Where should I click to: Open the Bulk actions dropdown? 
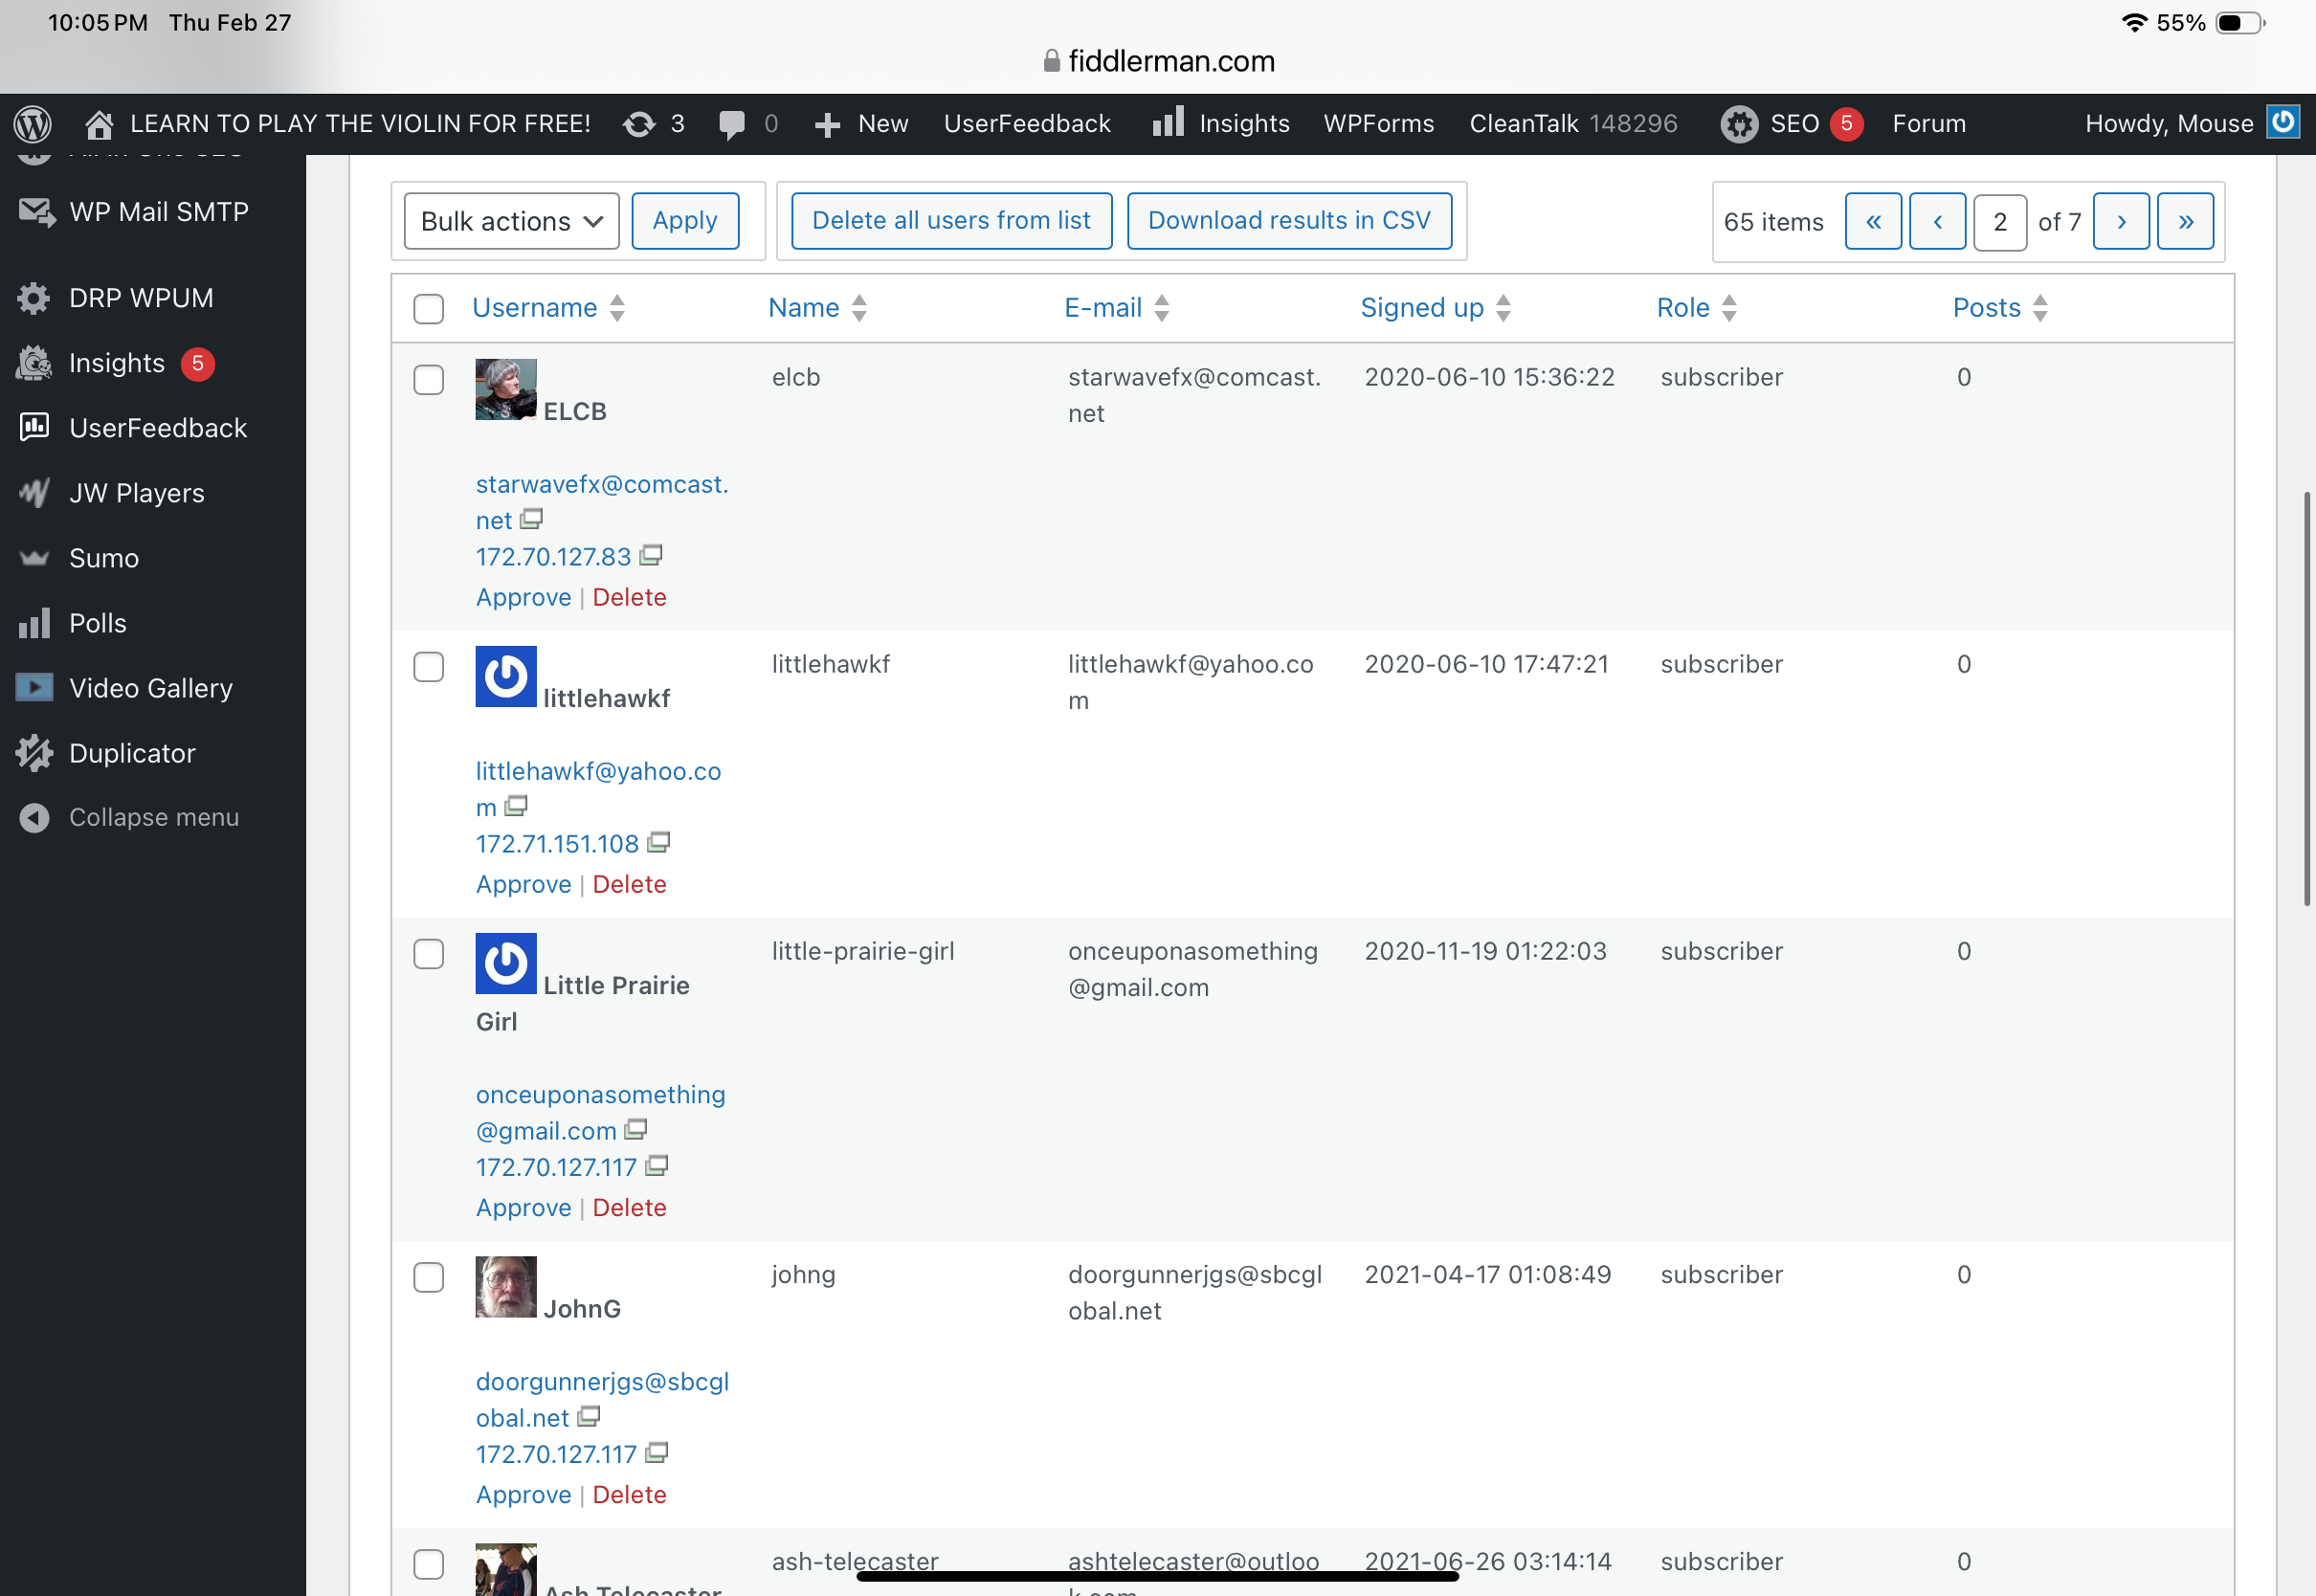coord(512,221)
